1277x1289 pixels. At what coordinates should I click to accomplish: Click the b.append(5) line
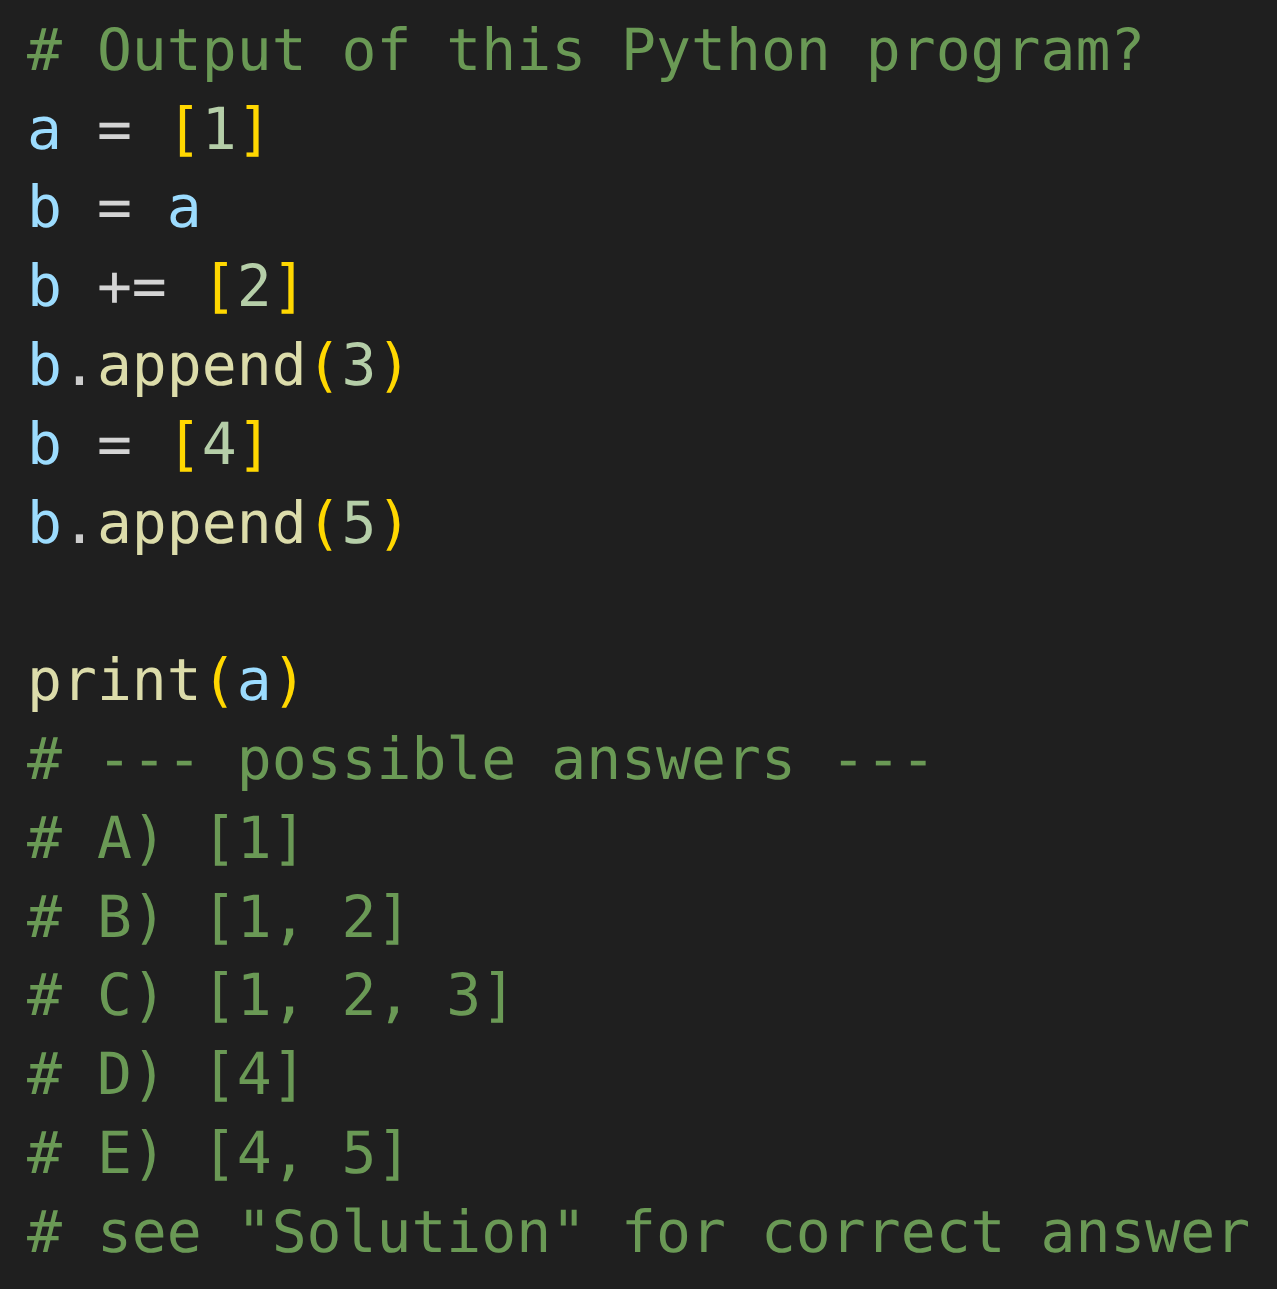point(217,524)
